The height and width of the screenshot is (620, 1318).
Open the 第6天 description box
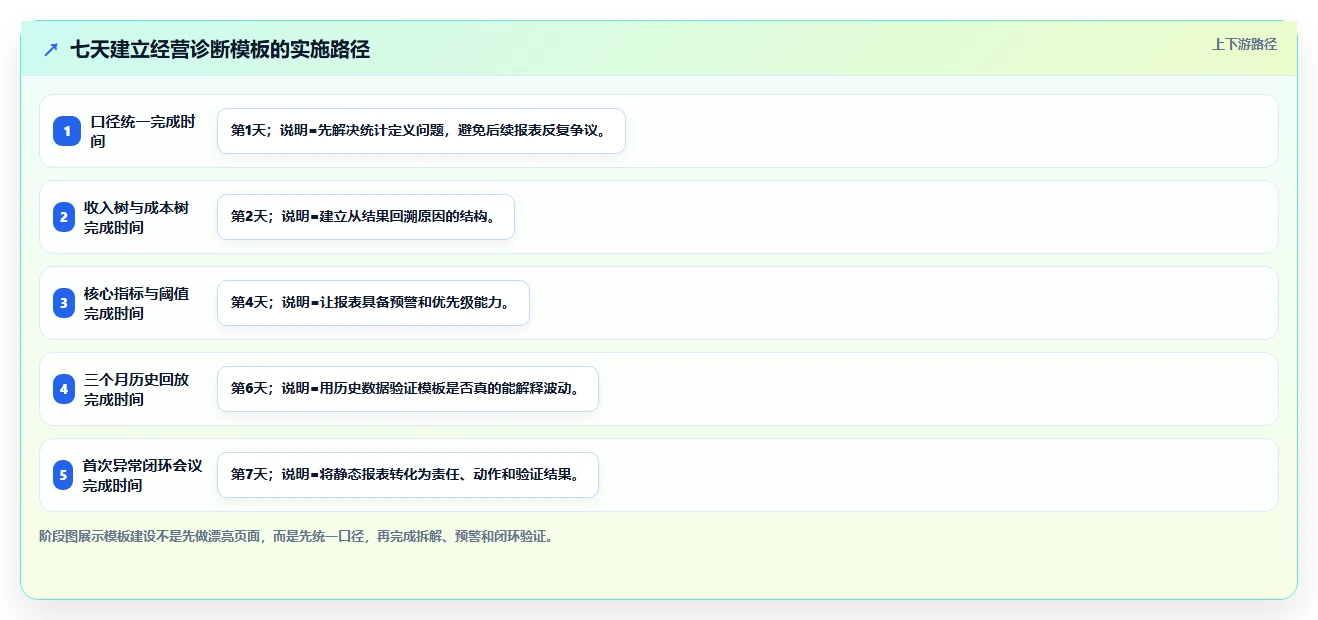click(x=408, y=389)
